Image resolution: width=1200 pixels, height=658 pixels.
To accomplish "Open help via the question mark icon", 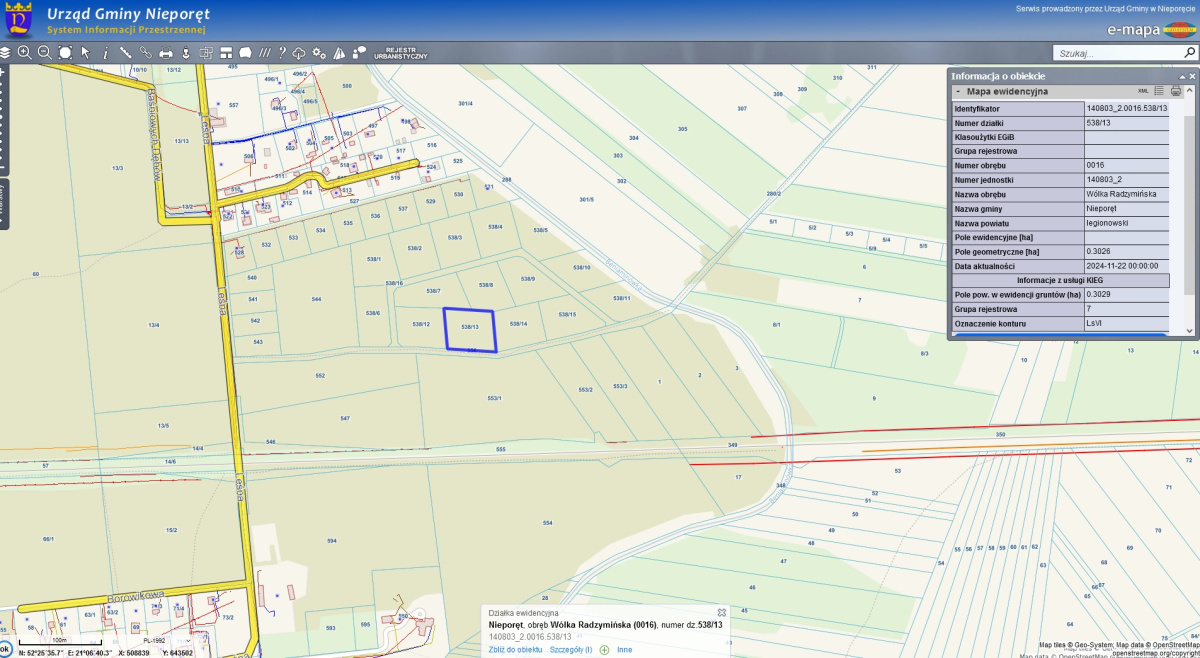I will pyautogui.click(x=282, y=52).
